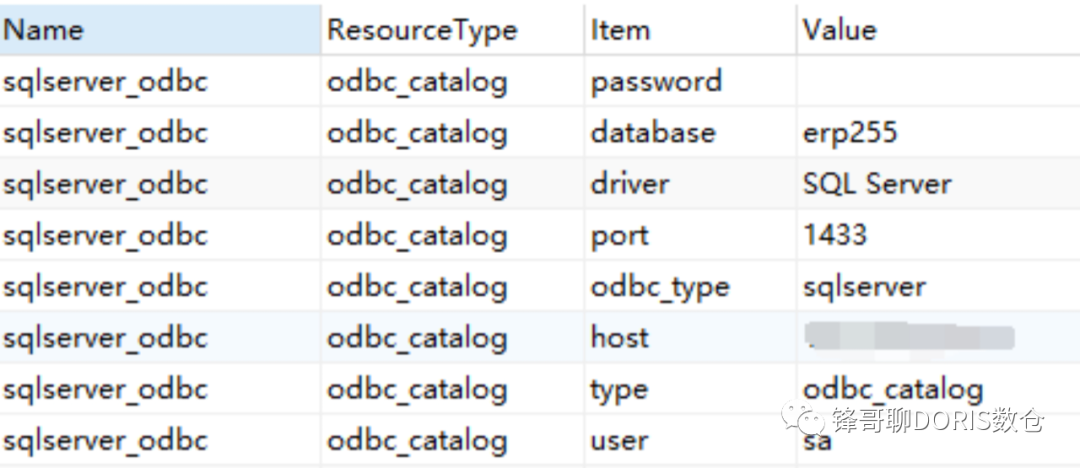Select the 'user' Item cell

(x=619, y=441)
